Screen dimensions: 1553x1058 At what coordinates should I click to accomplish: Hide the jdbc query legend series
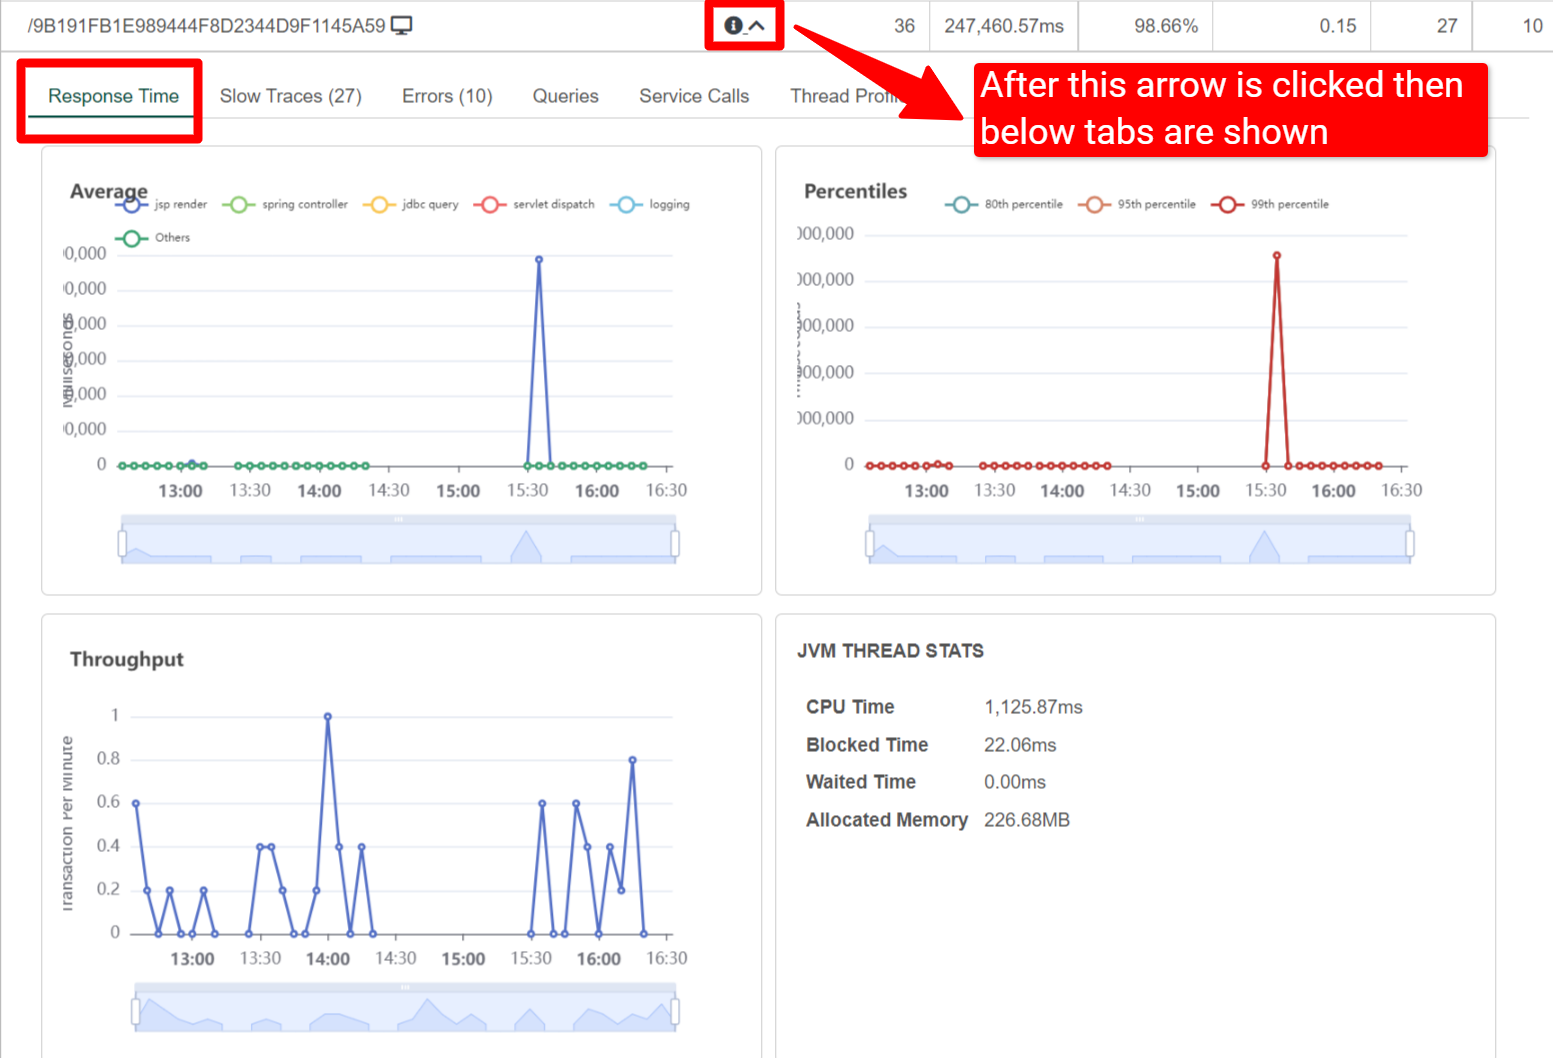coord(411,204)
